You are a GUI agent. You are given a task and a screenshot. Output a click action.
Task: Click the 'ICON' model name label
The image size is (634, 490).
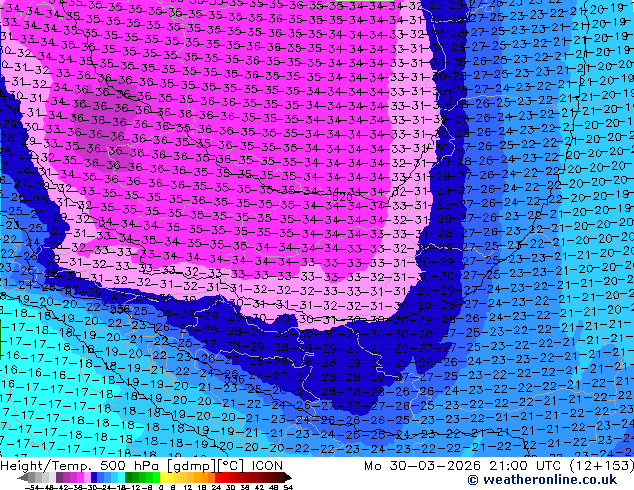tap(267, 466)
